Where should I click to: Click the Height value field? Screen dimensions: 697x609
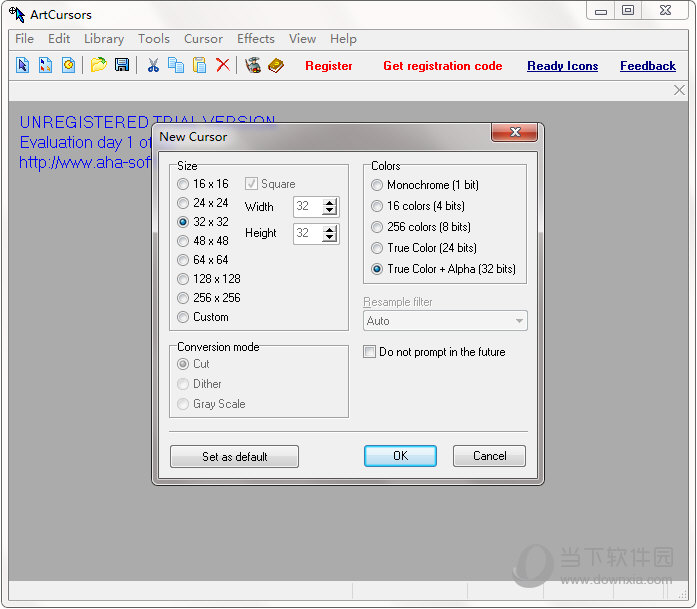click(308, 234)
